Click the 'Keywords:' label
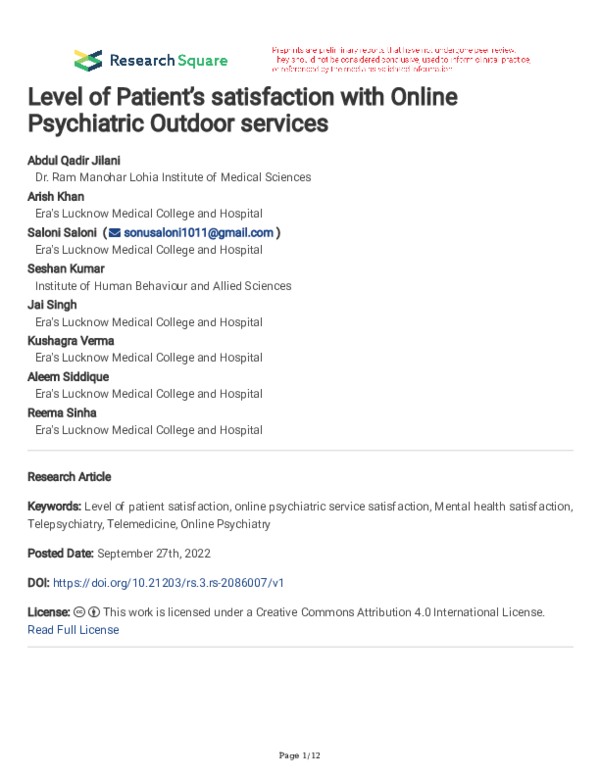Image resolution: width=600 pixels, height=776 pixels. (54, 507)
